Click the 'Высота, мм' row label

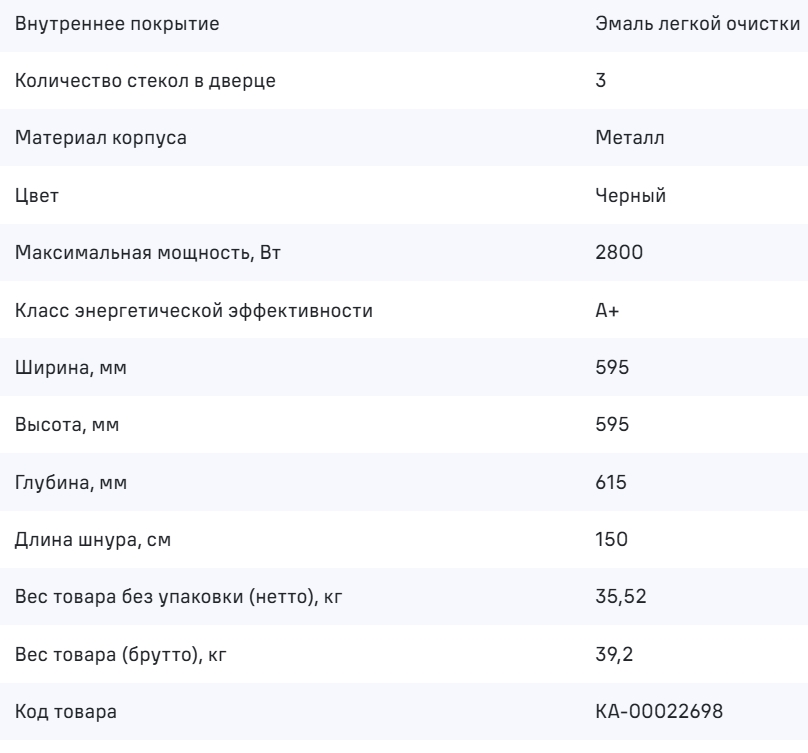(x=68, y=426)
